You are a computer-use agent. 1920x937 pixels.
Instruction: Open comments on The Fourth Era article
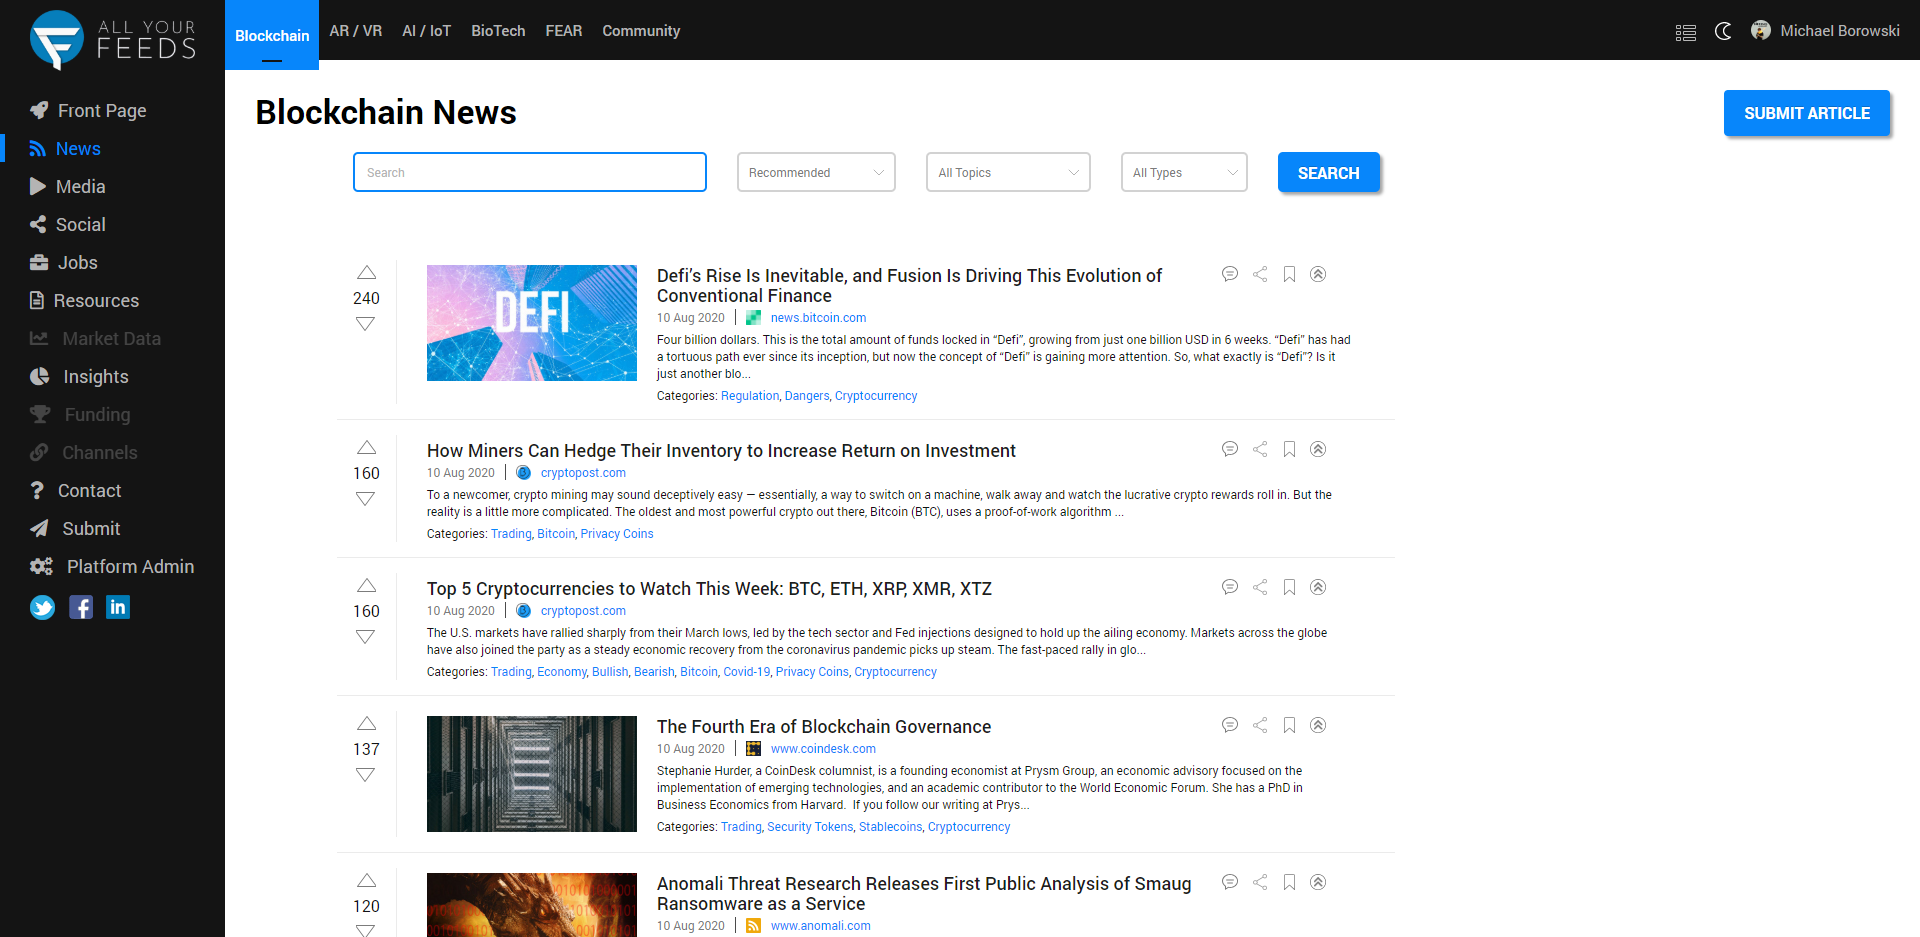pos(1230,725)
